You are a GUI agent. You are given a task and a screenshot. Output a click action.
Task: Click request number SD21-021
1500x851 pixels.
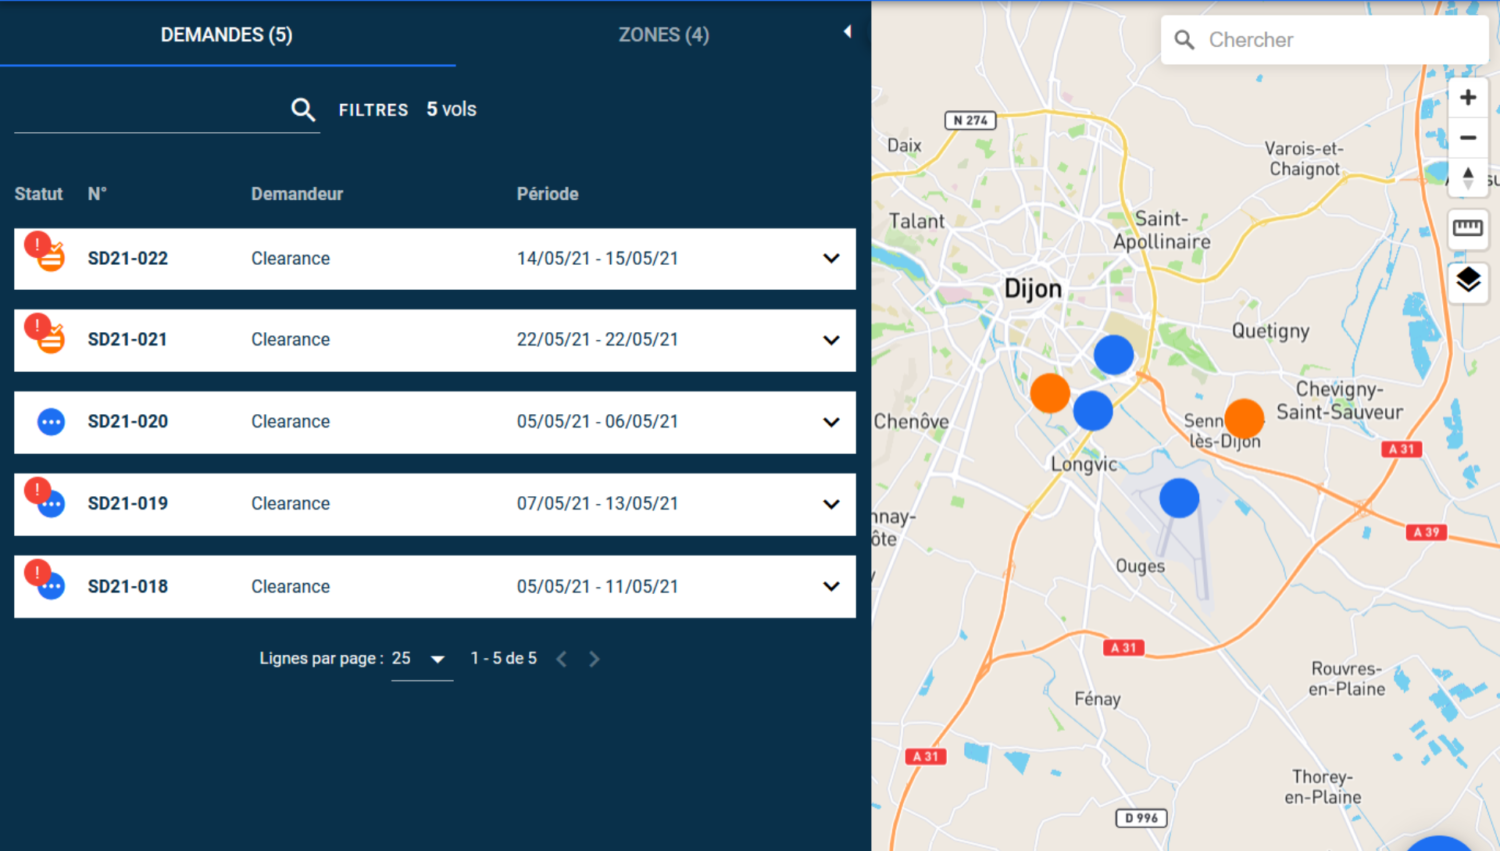coord(127,340)
